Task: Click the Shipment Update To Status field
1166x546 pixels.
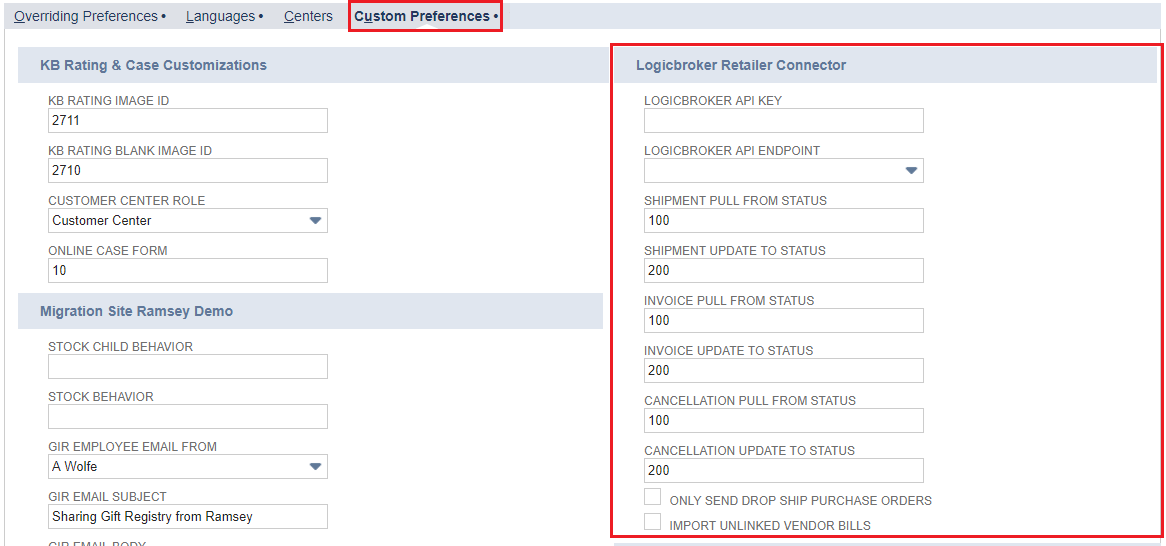Action: [783, 271]
